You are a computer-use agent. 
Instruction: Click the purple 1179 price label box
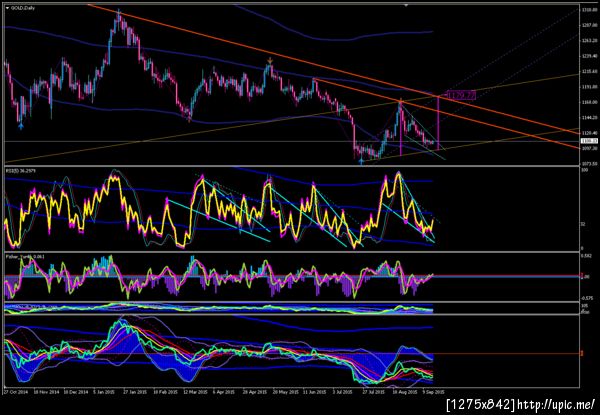point(461,94)
